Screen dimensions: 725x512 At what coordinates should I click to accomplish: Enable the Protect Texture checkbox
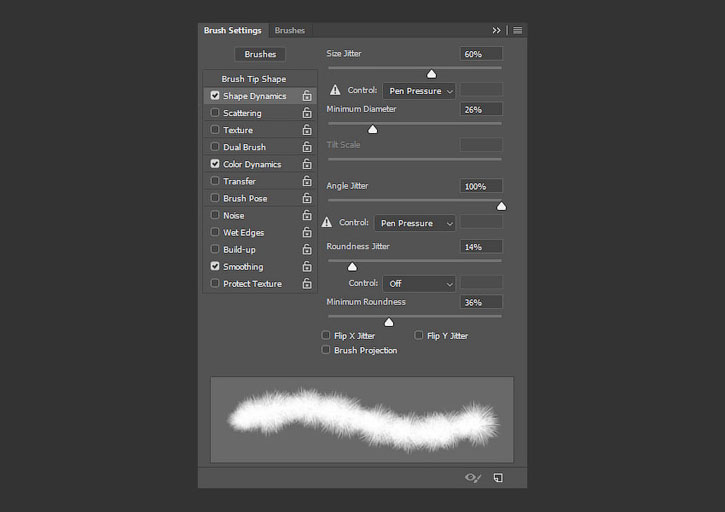(x=215, y=283)
